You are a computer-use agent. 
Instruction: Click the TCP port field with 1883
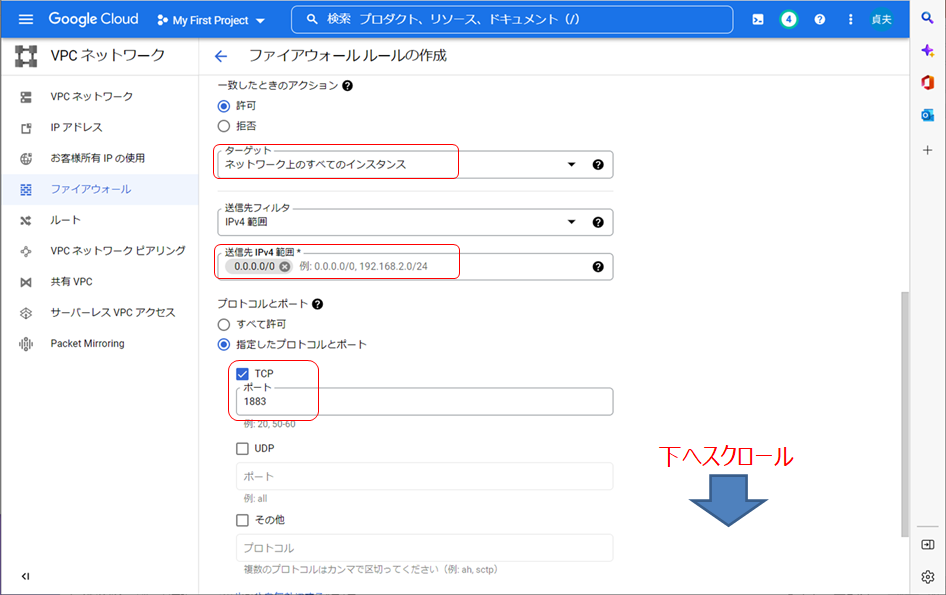point(424,402)
